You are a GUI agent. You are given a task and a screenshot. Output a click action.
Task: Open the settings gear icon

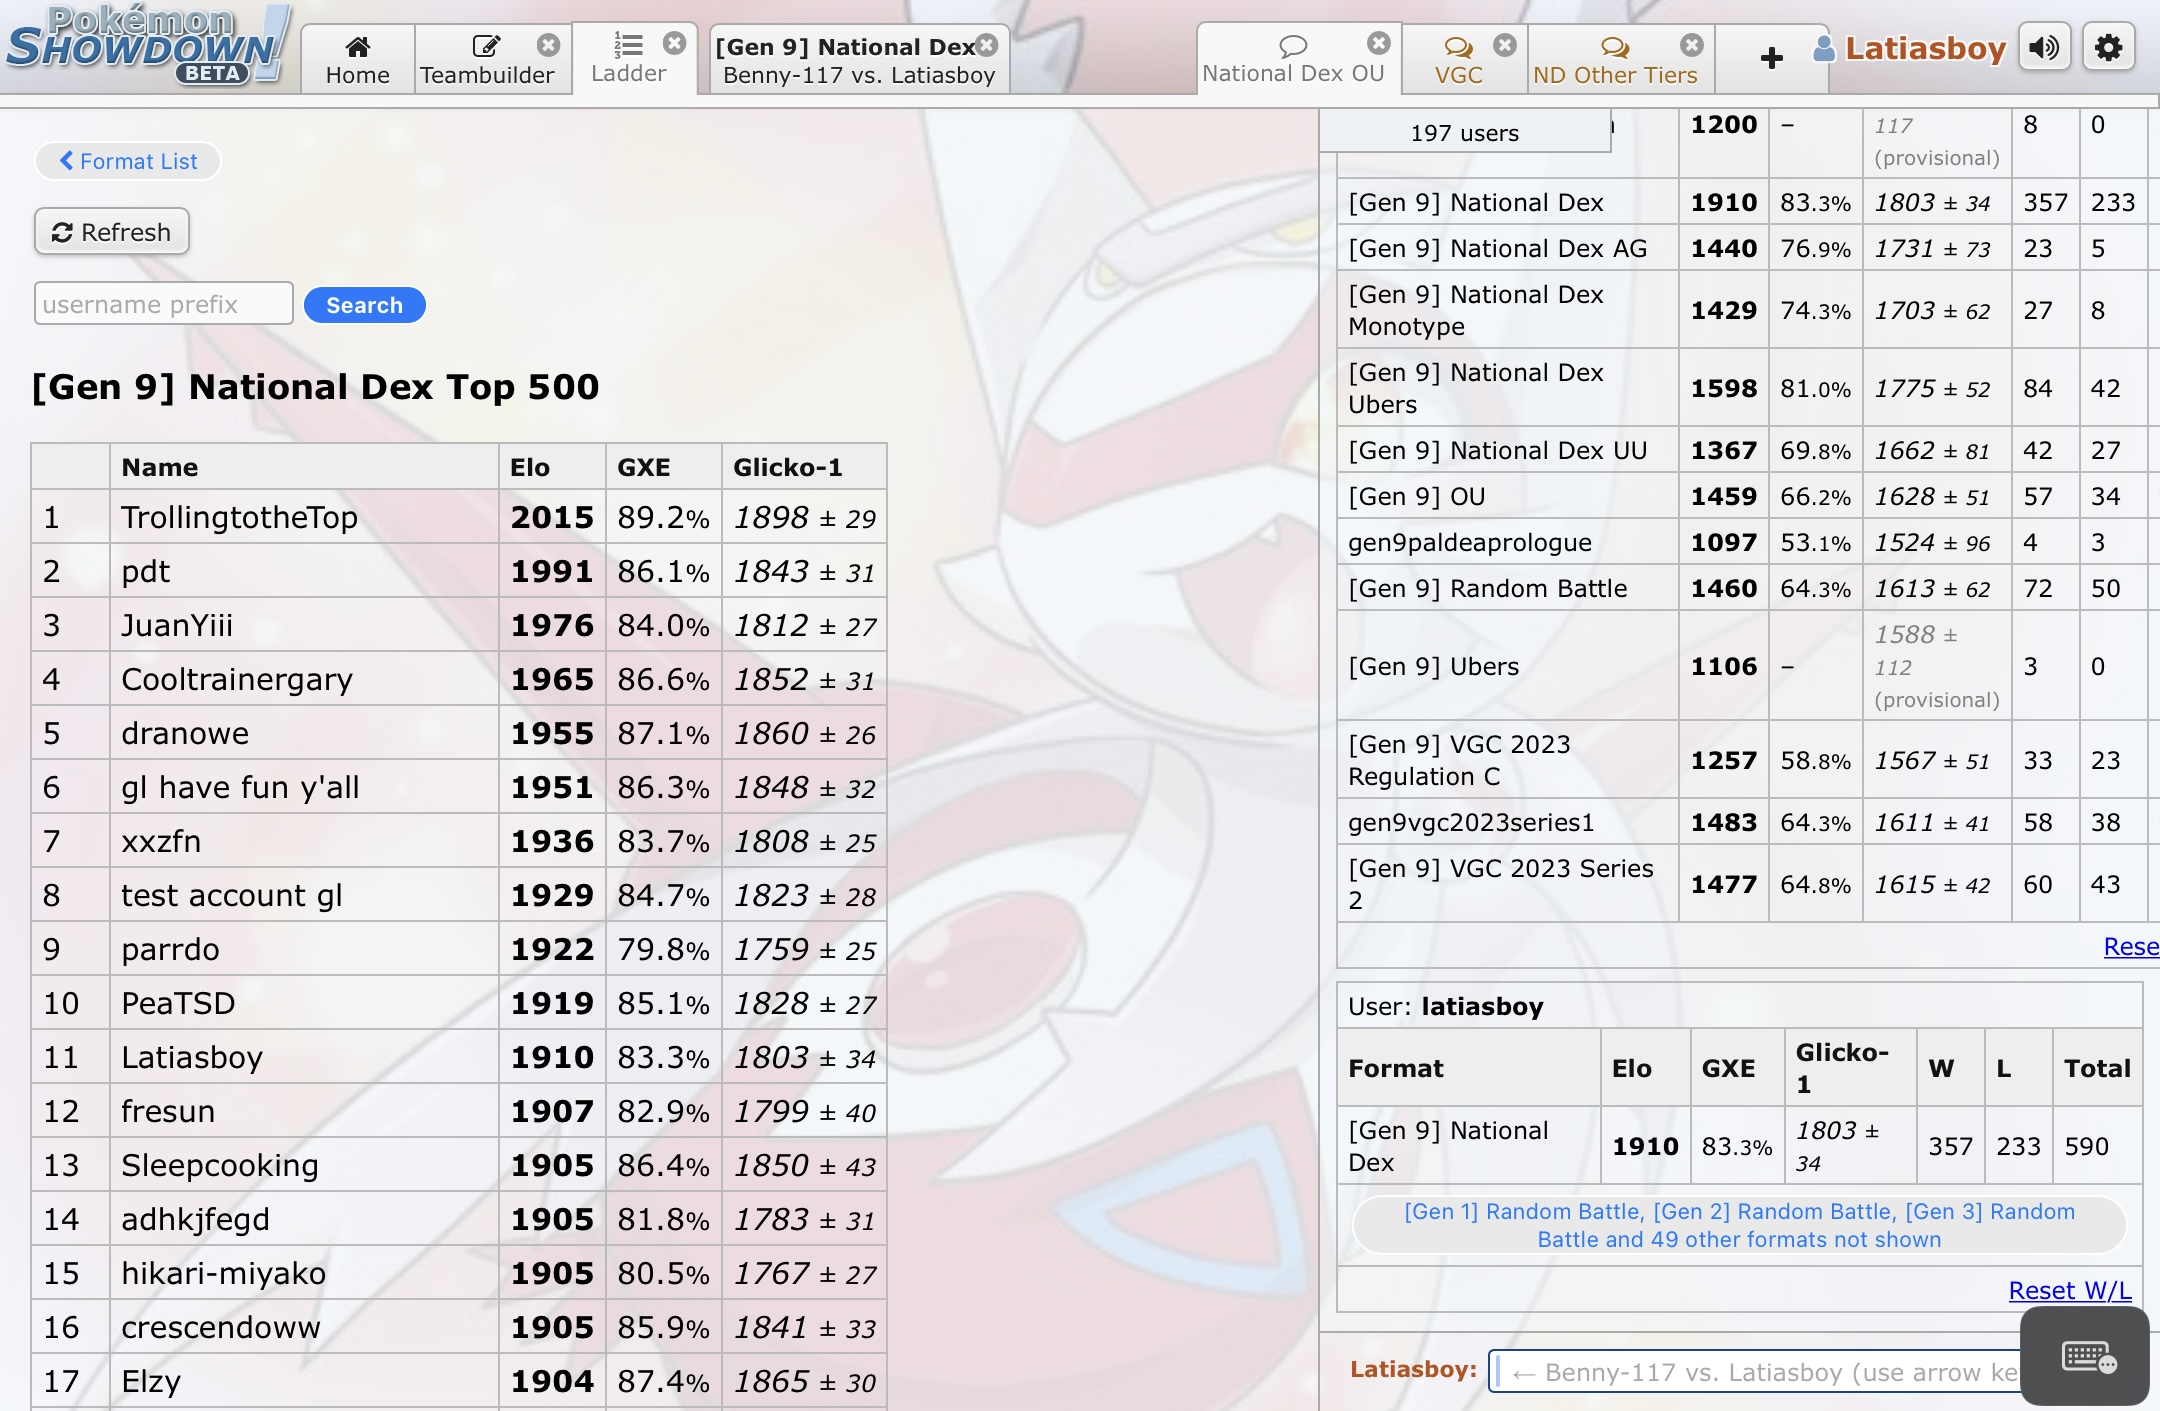coord(2108,48)
